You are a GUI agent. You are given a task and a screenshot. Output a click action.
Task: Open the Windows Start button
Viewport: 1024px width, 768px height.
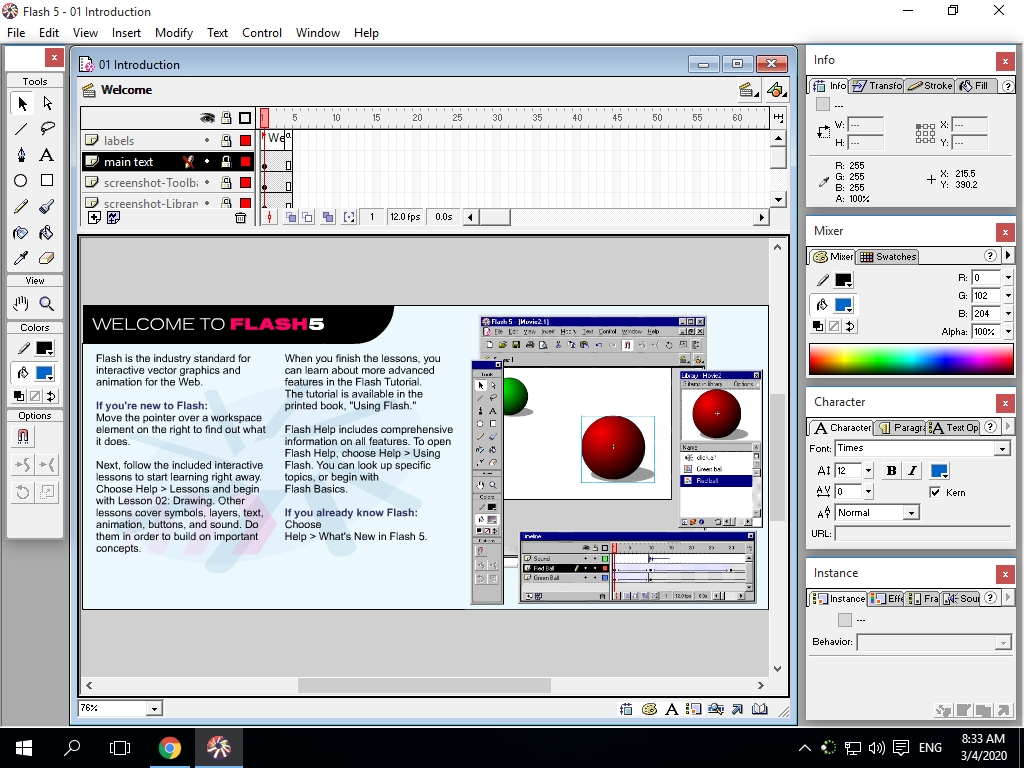(24, 748)
